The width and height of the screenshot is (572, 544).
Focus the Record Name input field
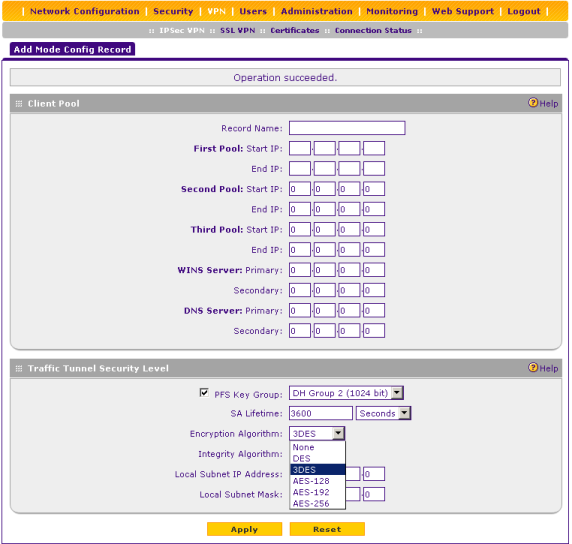point(347,128)
